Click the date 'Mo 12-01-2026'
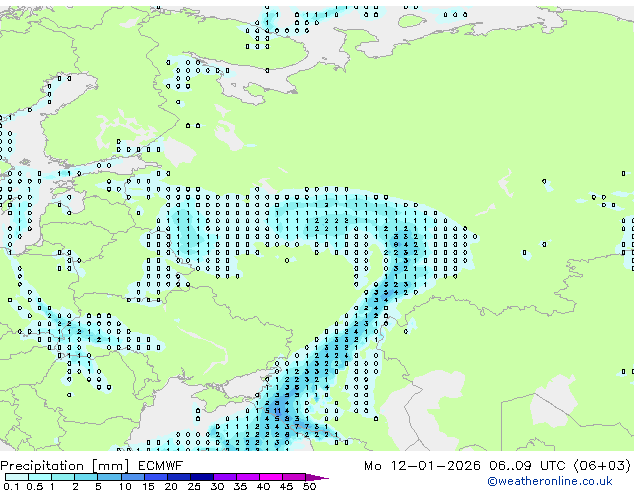Viewport: 634px width, 490px height. (x=422, y=466)
